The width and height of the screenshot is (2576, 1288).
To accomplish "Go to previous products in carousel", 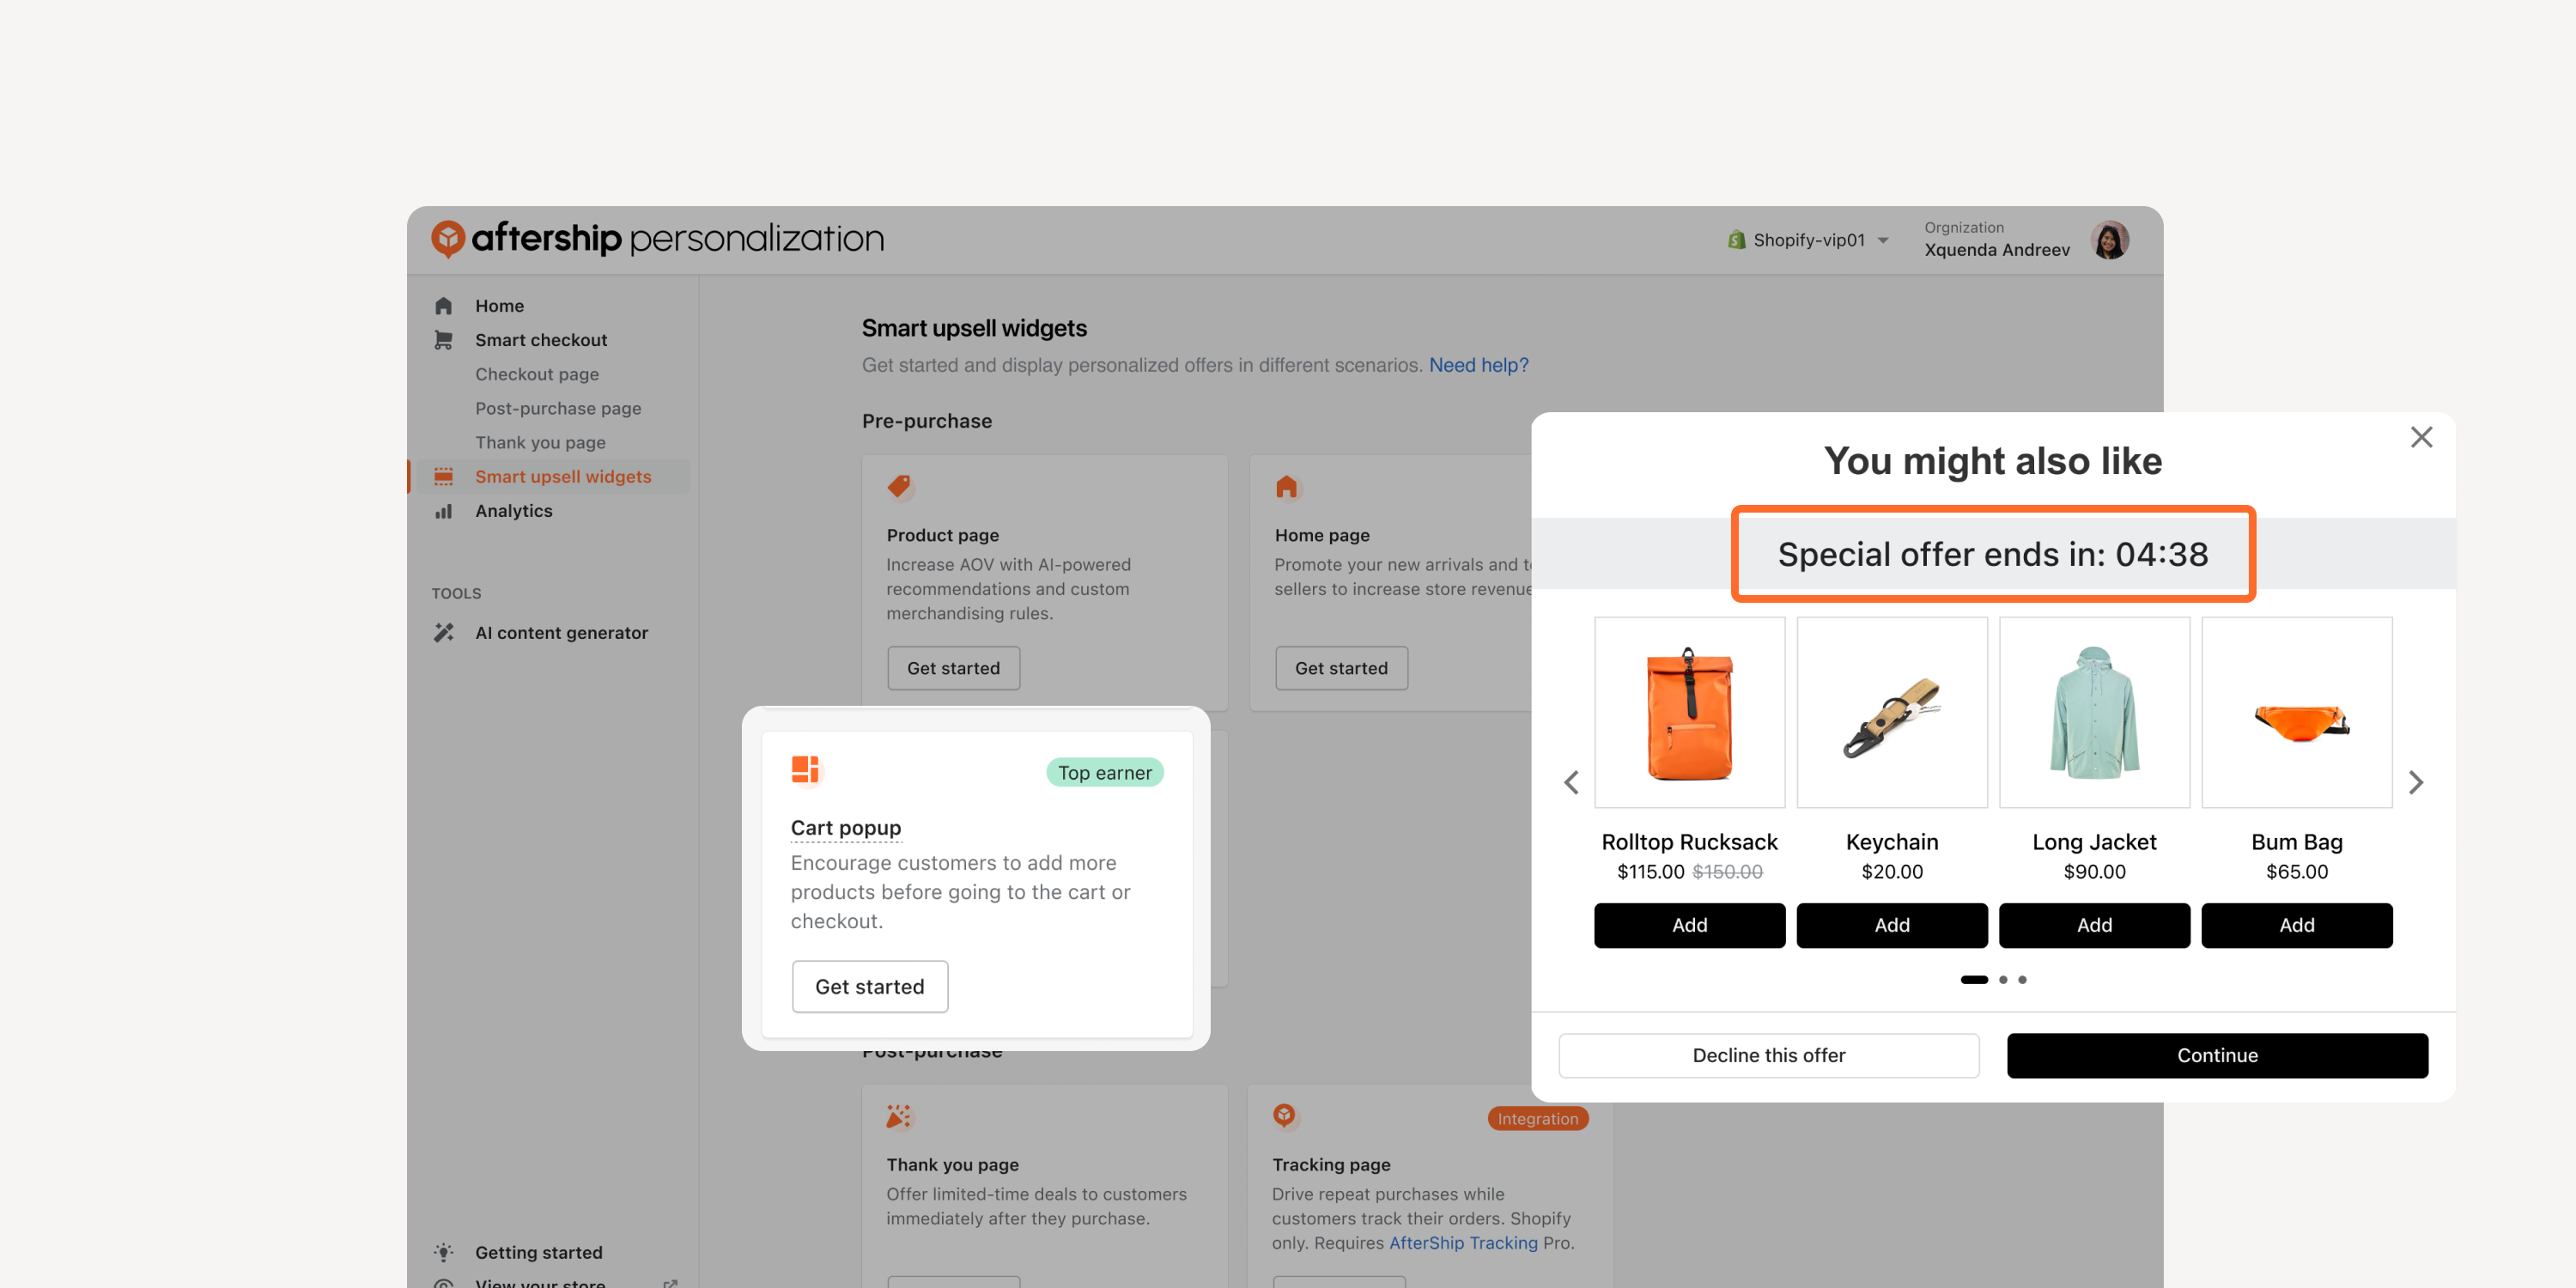I will 1571,782.
